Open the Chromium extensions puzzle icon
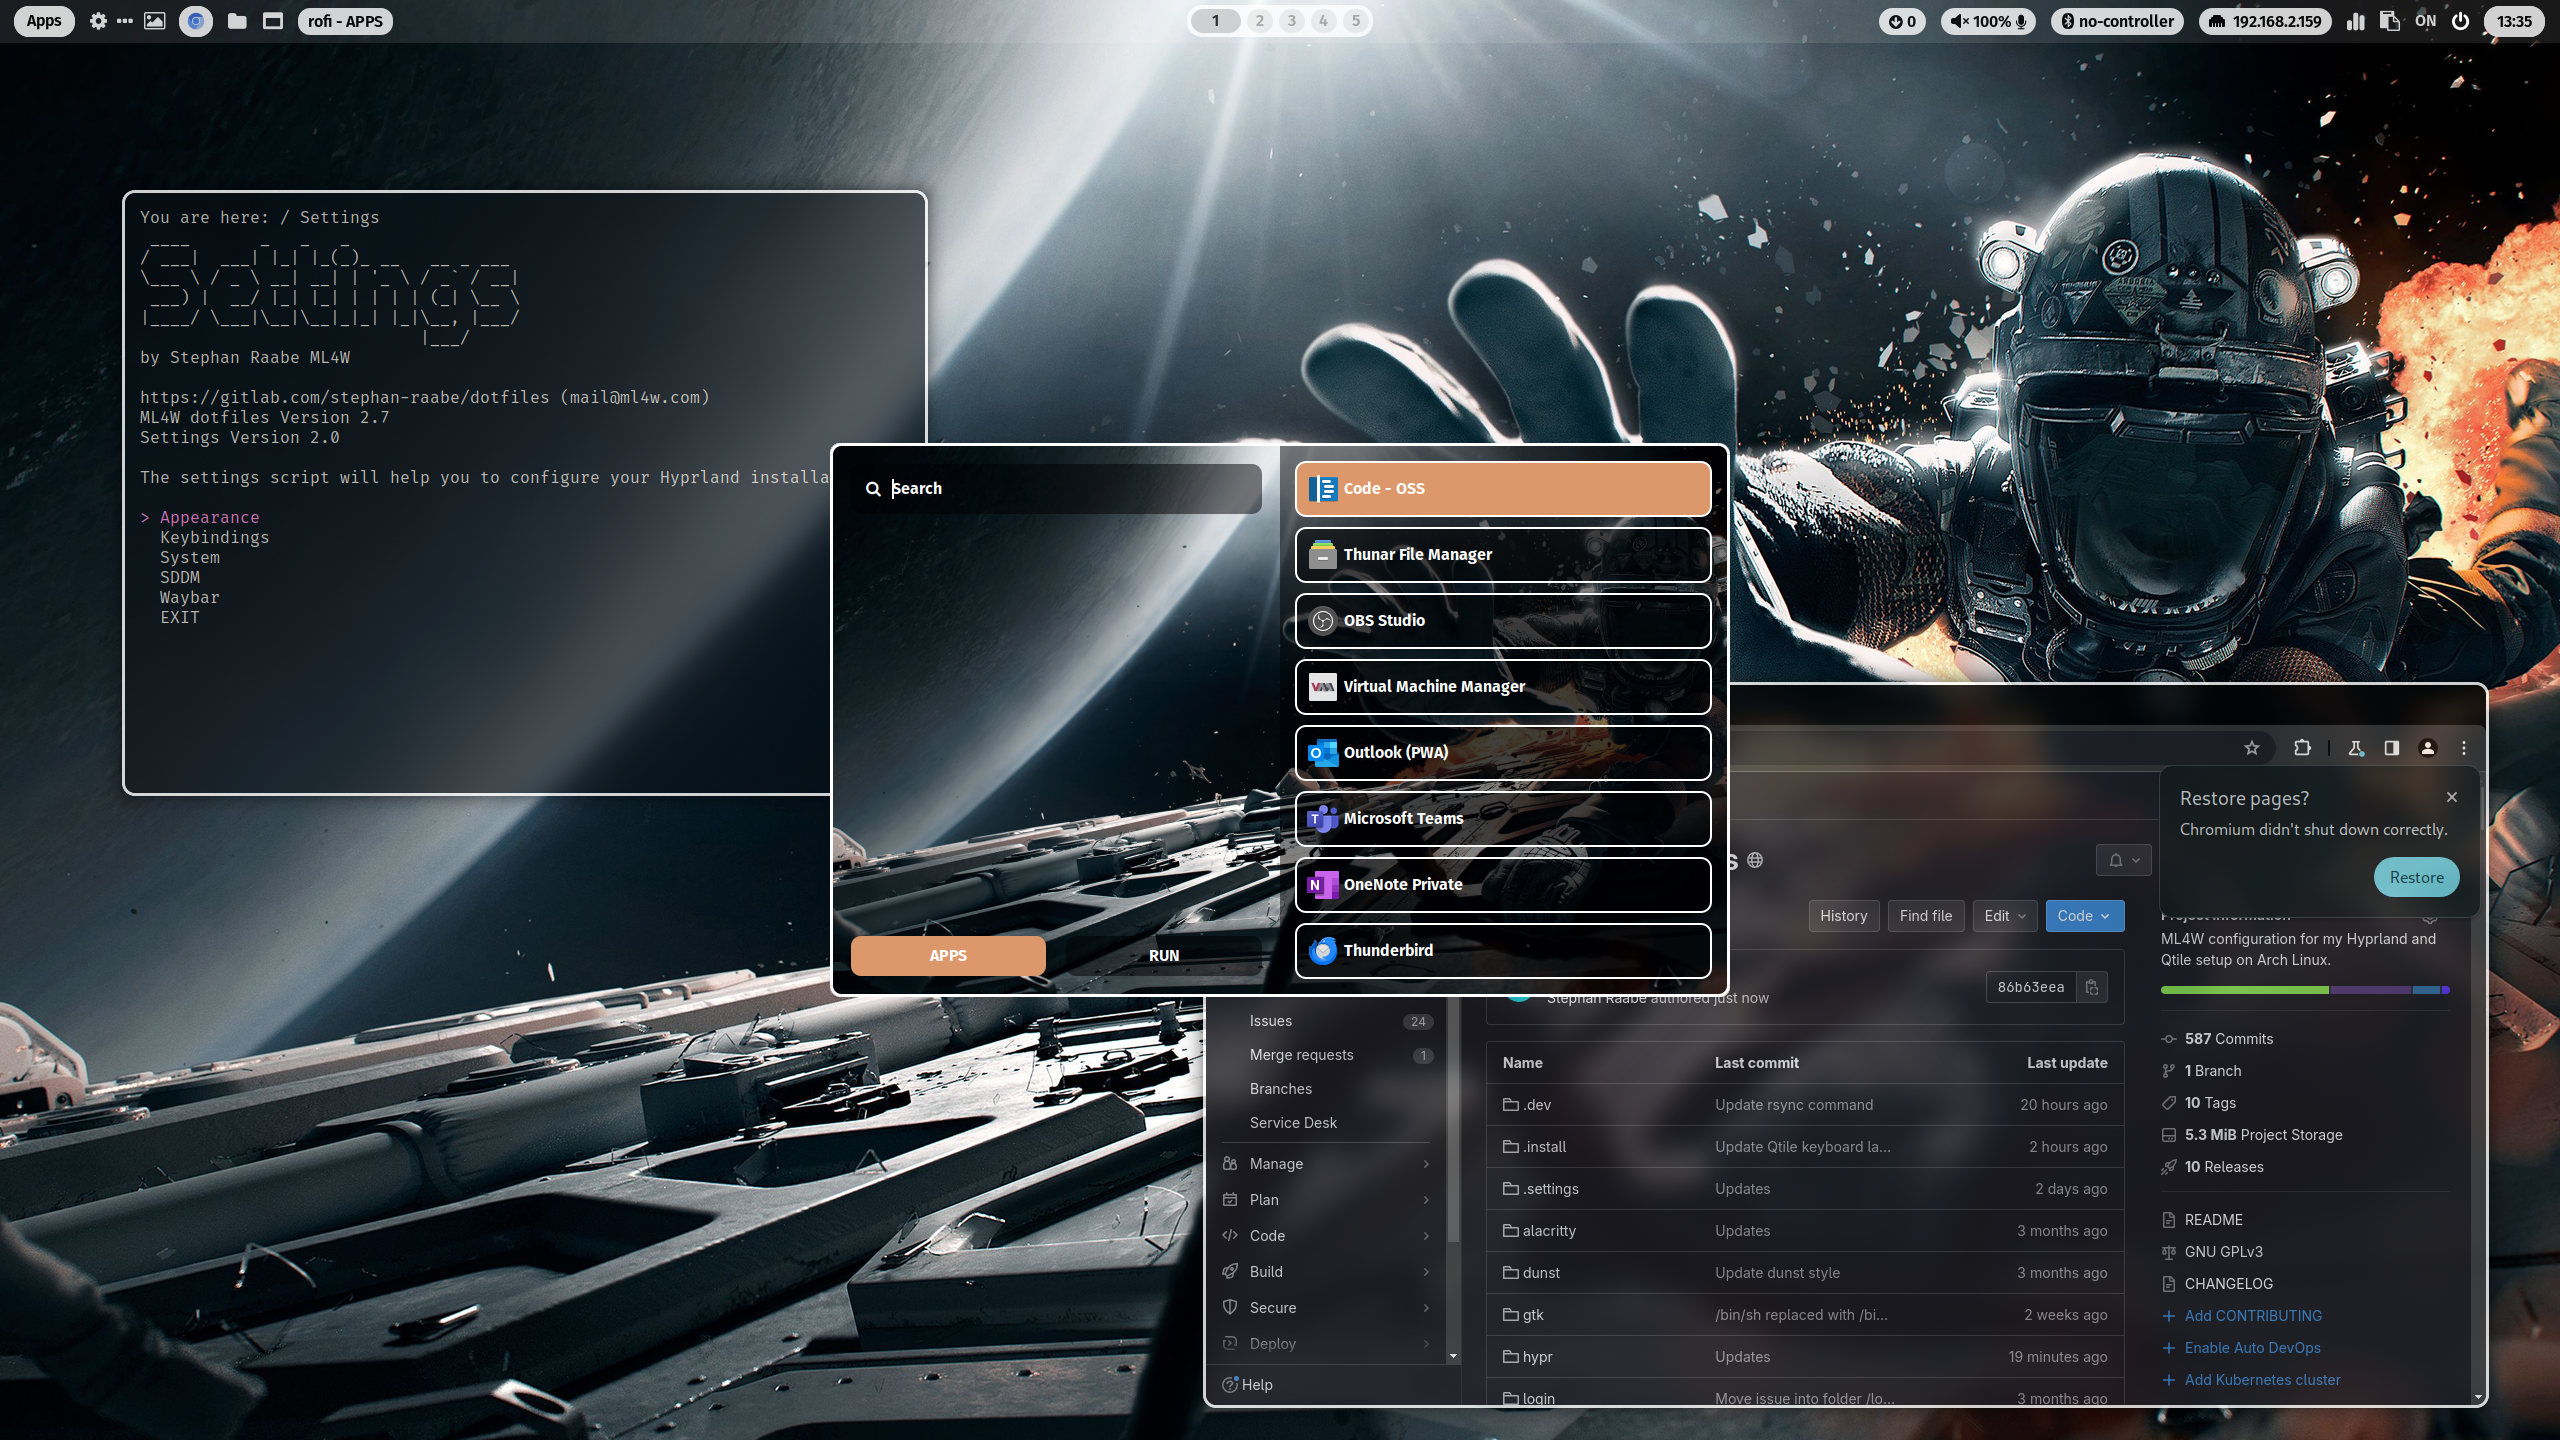2560x1440 pixels. (x=2302, y=748)
